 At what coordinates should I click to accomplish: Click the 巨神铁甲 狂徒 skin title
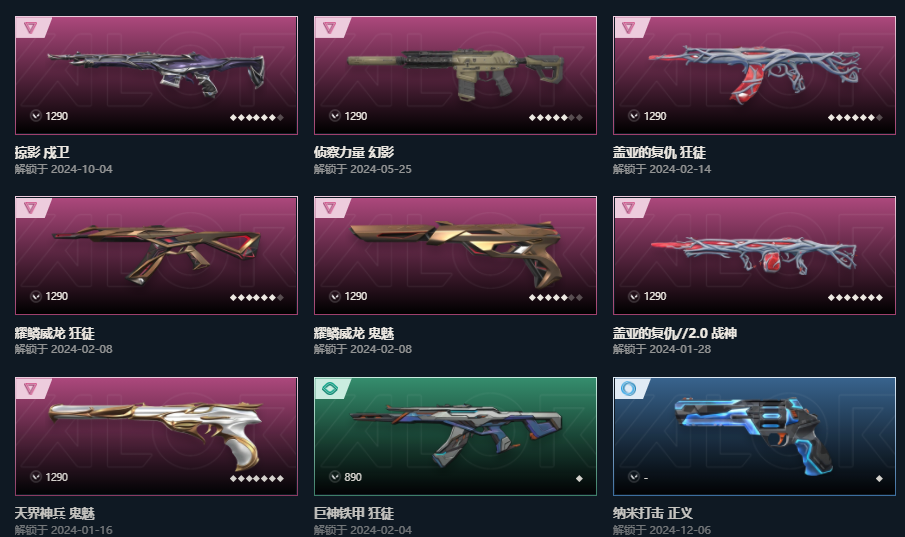pyautogui.click(x=354, y=513)
